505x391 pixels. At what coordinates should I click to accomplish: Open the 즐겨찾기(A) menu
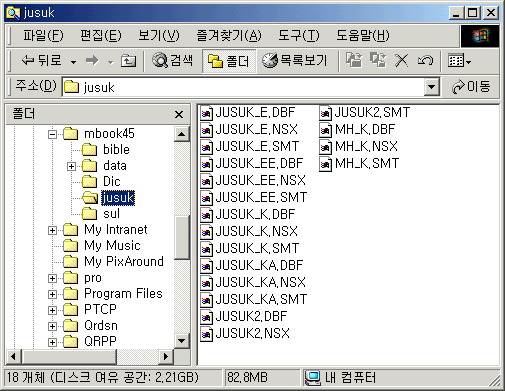(229, 35)
